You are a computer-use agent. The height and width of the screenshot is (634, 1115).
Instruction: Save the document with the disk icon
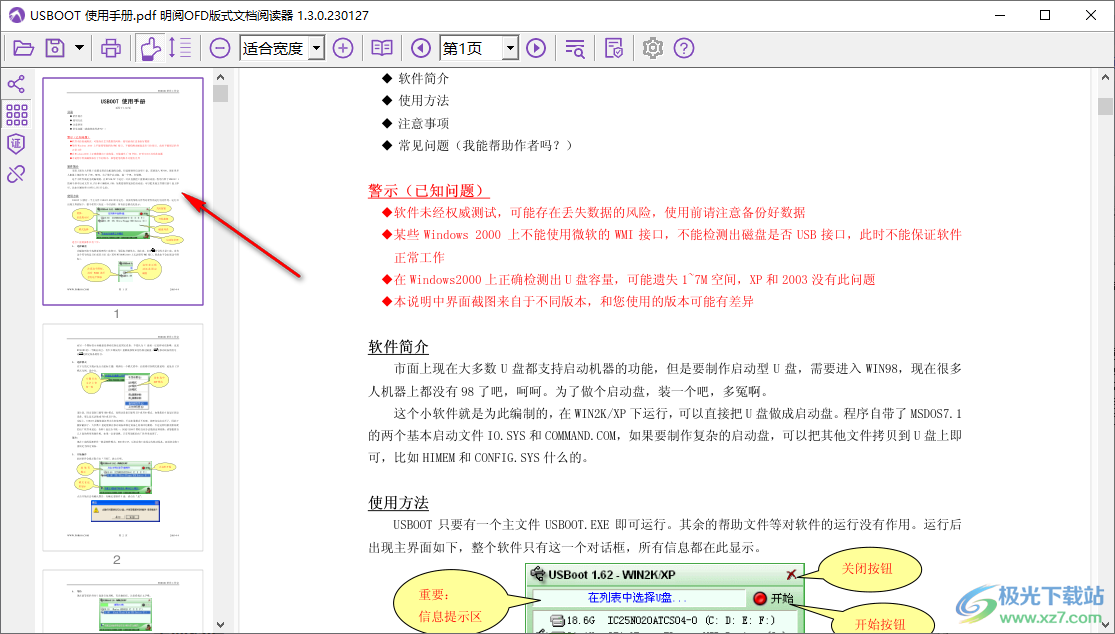pos(55,48)
